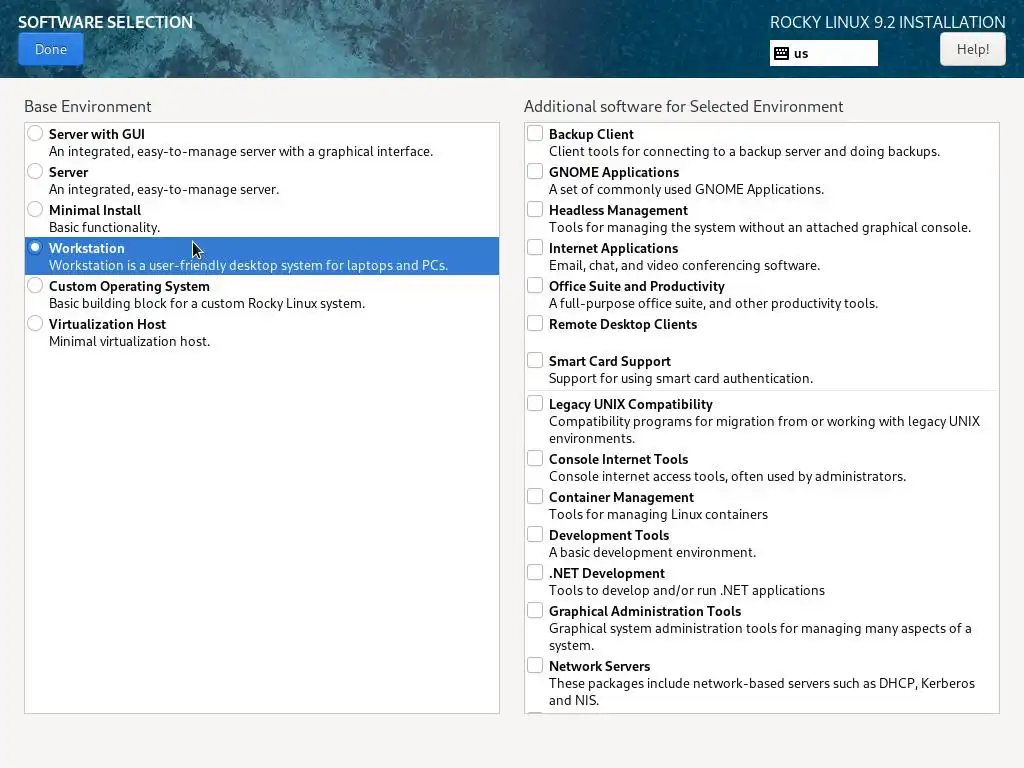This screenshot has height=768, width=1024.
Task: Enable Internet Applications checkbox
Action: coord(535,247)
